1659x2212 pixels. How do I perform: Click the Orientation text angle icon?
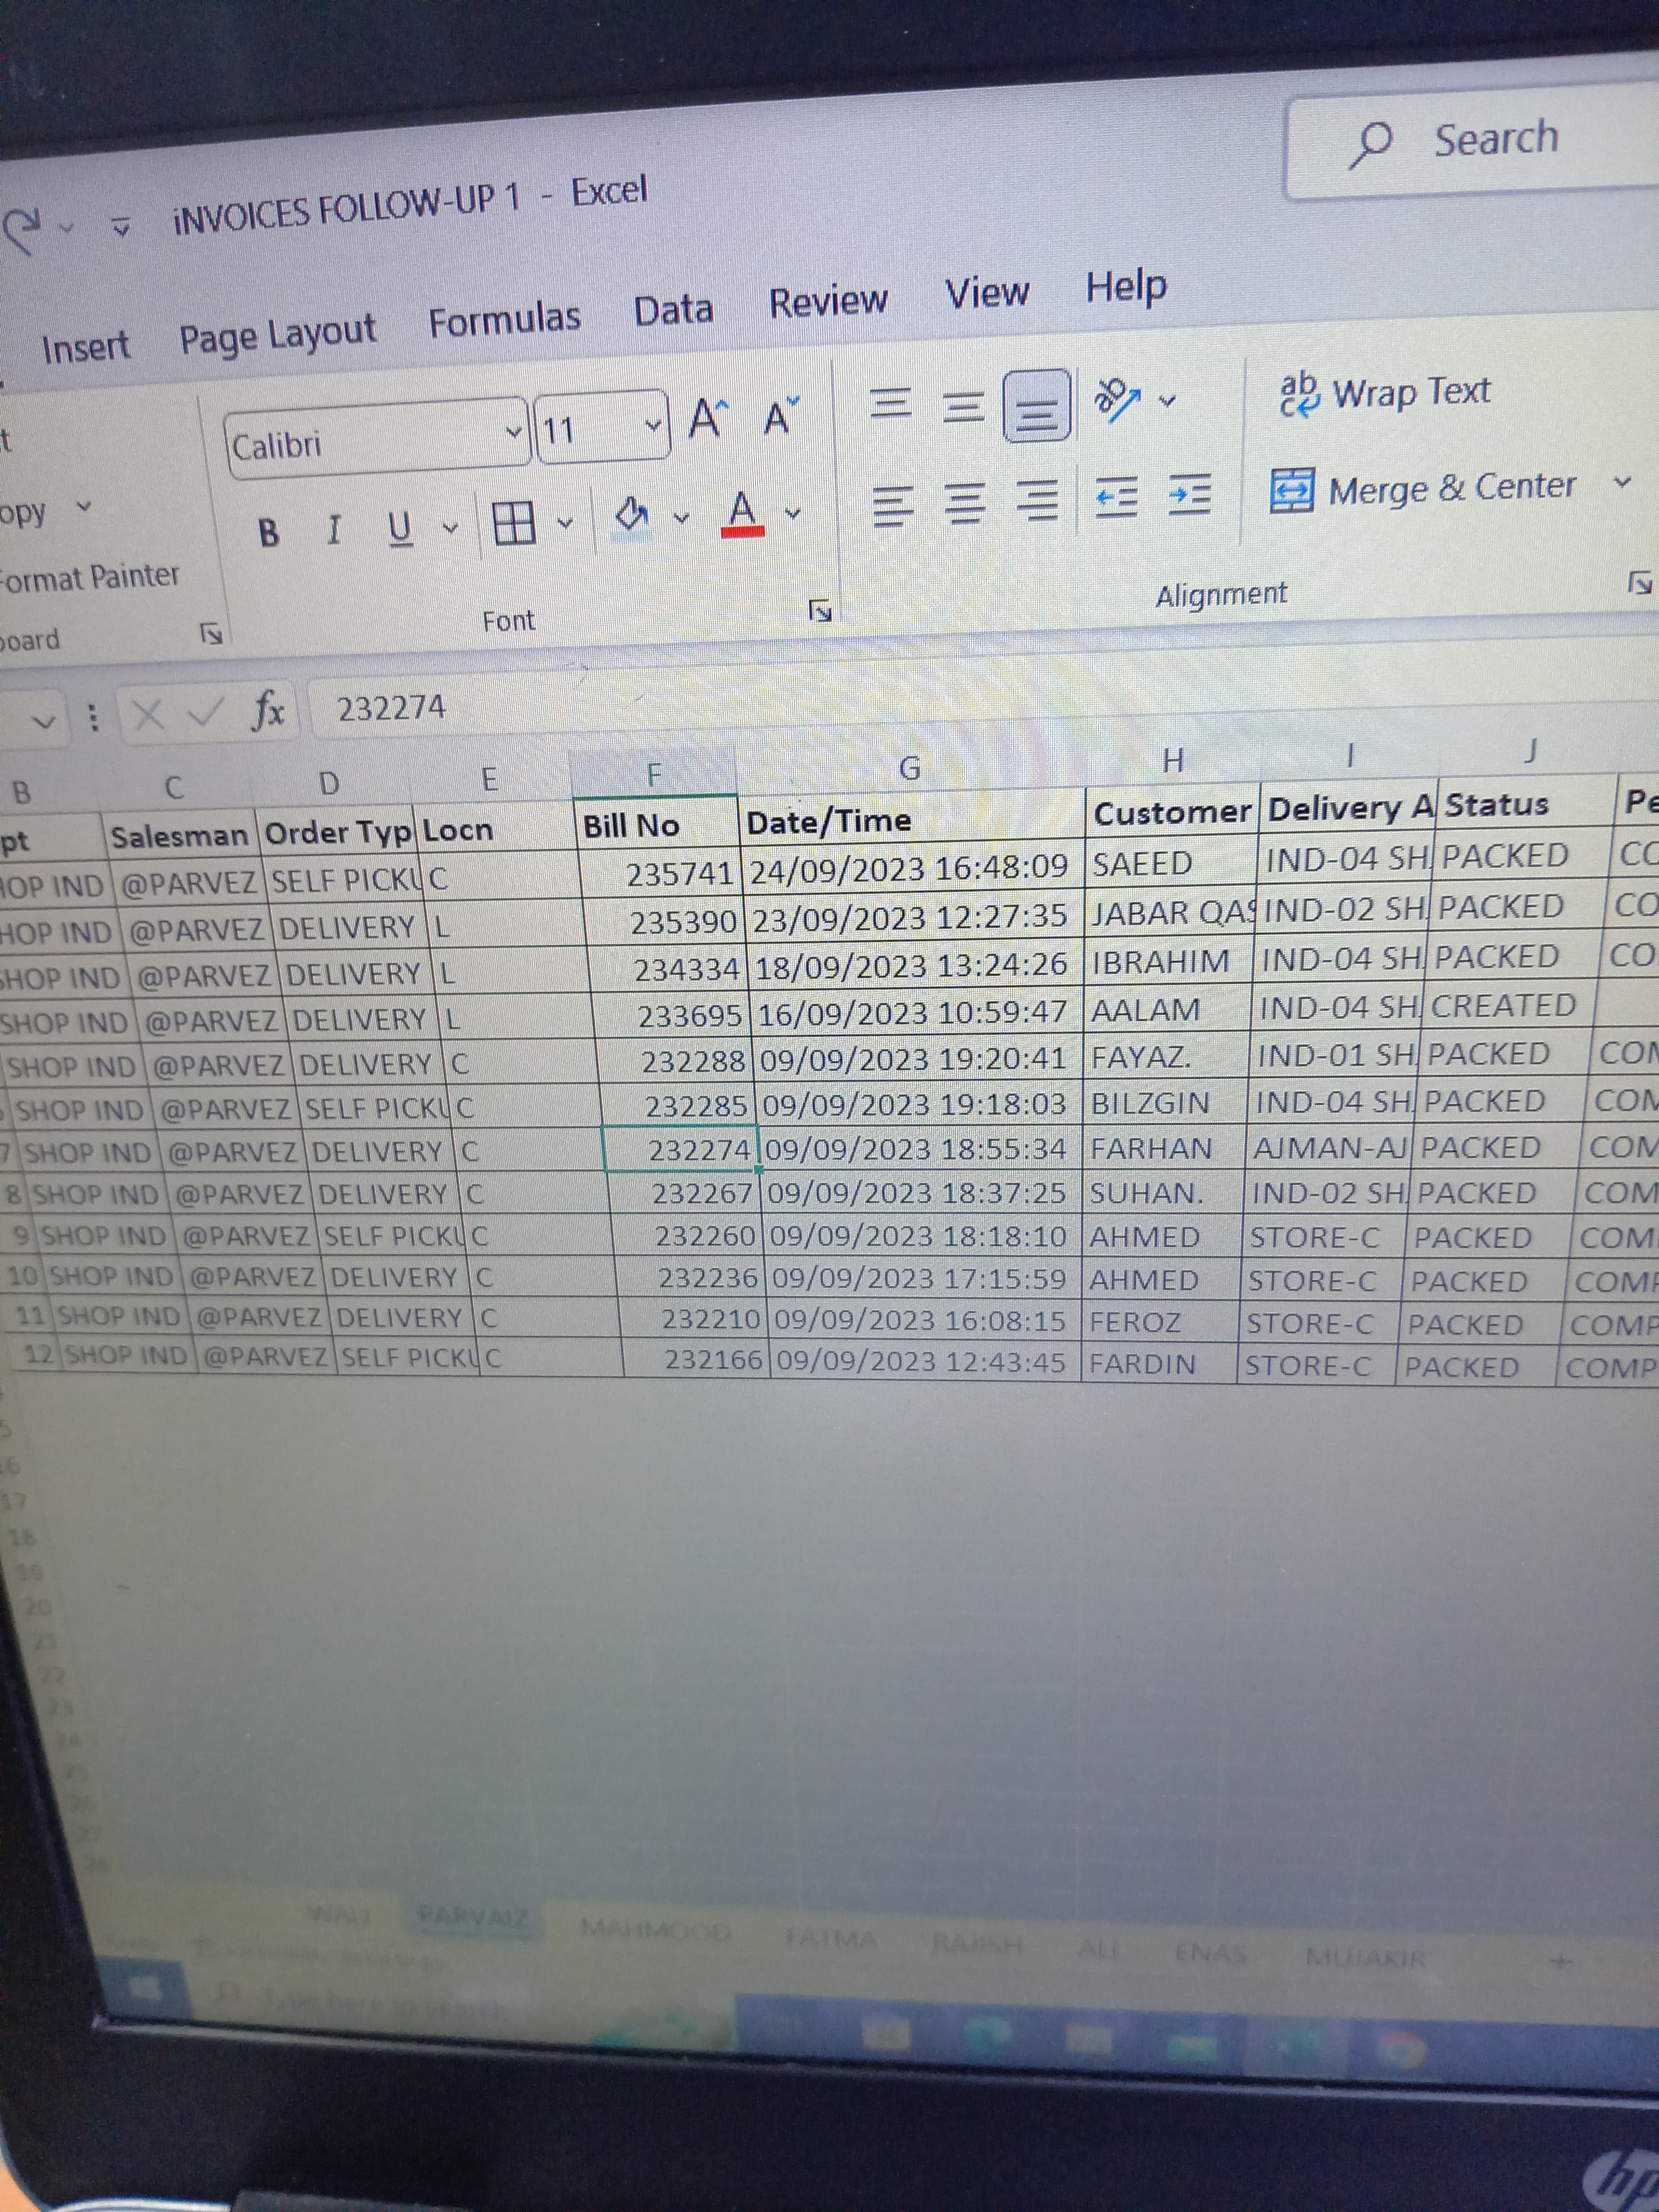1118,399
